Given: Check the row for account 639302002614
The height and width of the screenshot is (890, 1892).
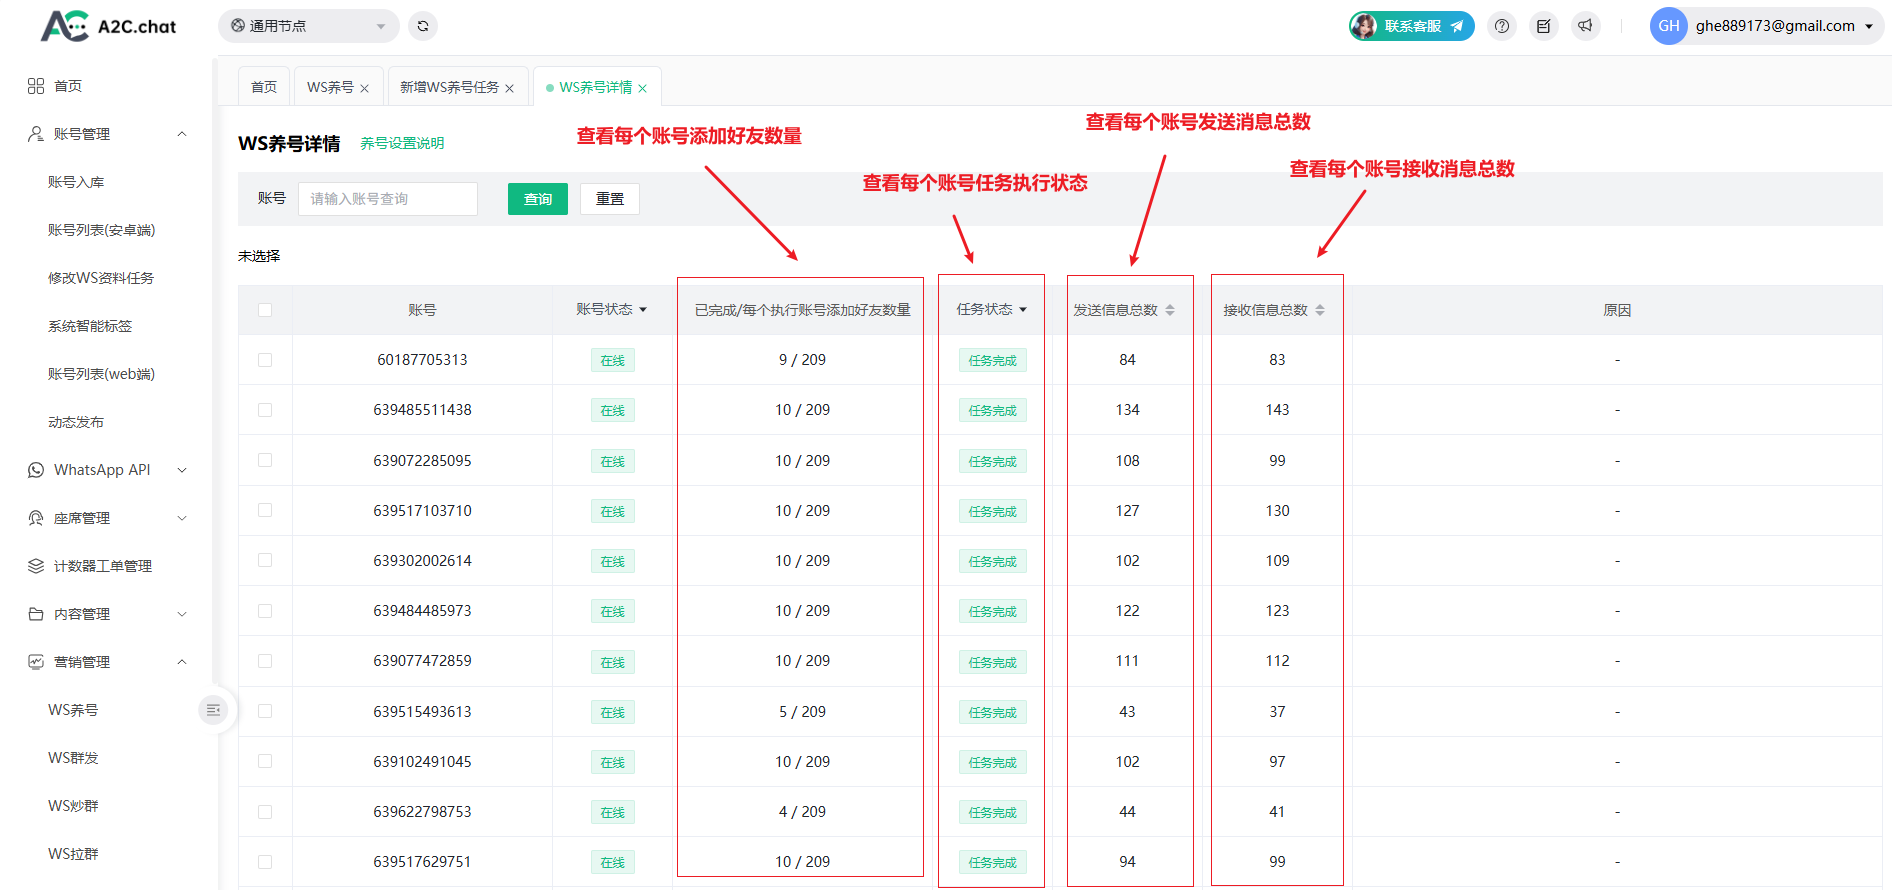Looking at the screenshot, I should (265, 561).
